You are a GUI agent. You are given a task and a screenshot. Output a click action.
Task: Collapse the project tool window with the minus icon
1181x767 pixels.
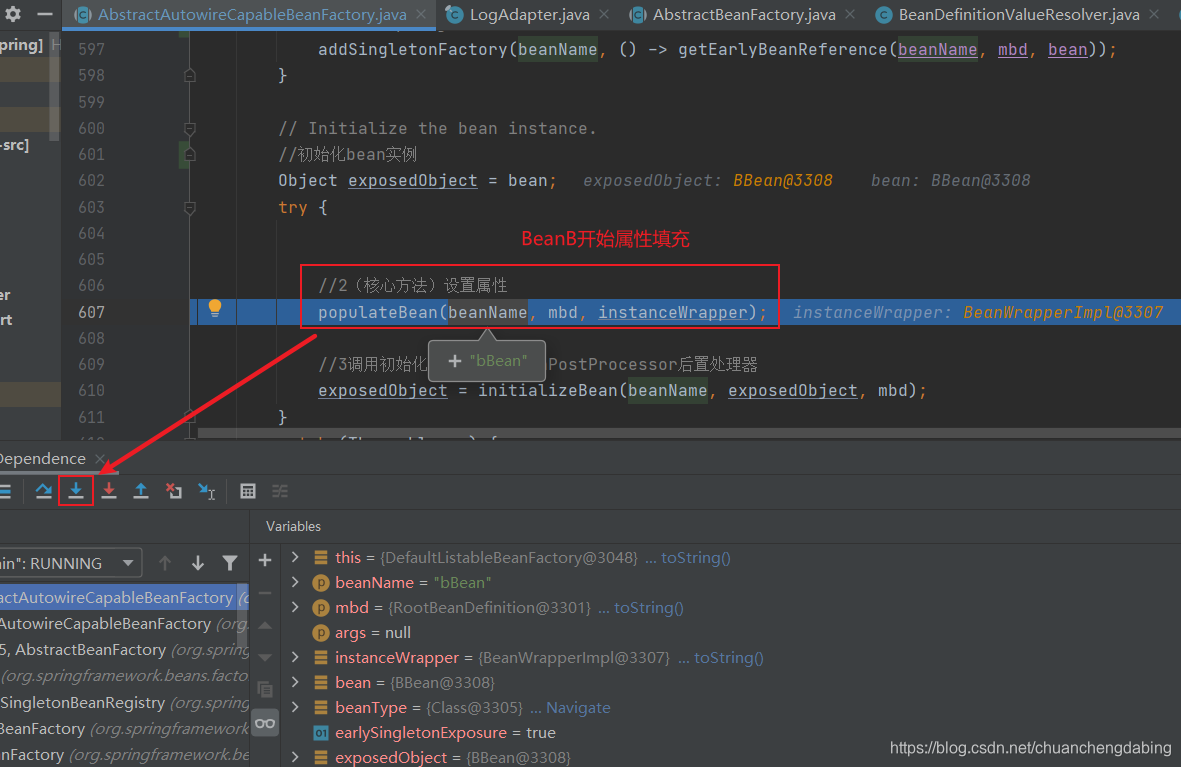[45, 14]
